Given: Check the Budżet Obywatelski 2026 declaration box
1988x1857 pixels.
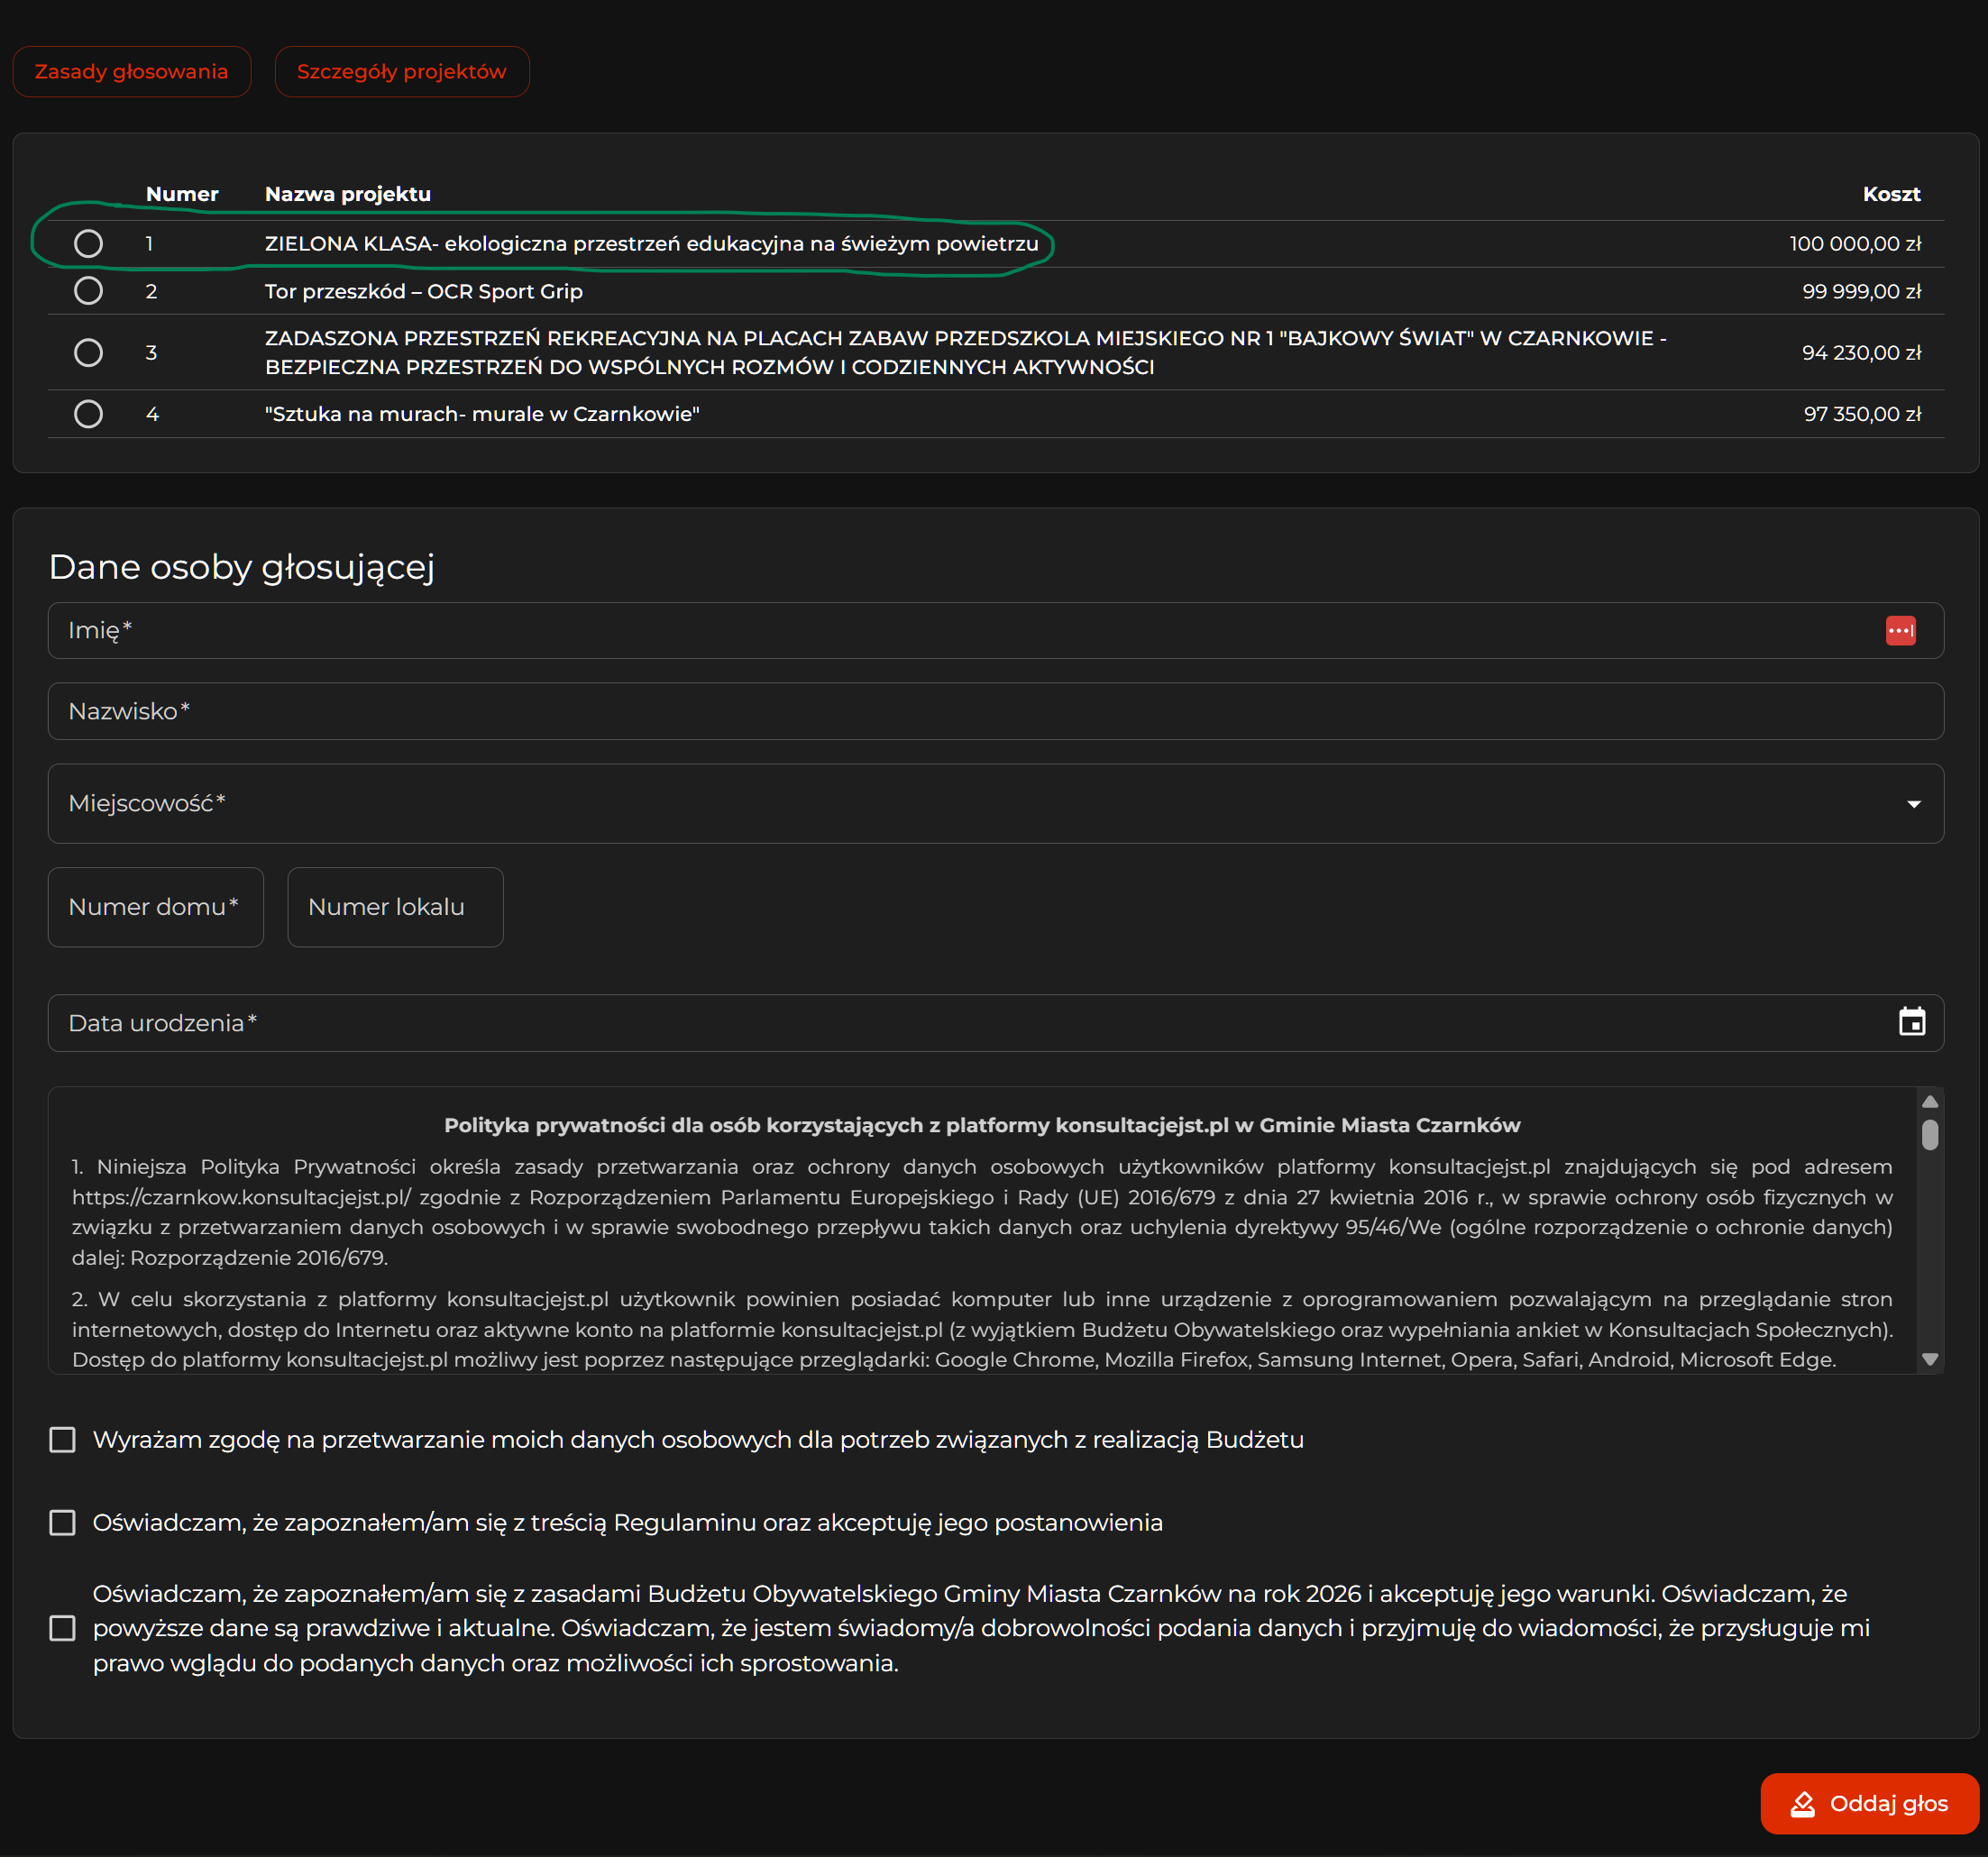Looking at the screenshot, I should [x=62, y=1628].
